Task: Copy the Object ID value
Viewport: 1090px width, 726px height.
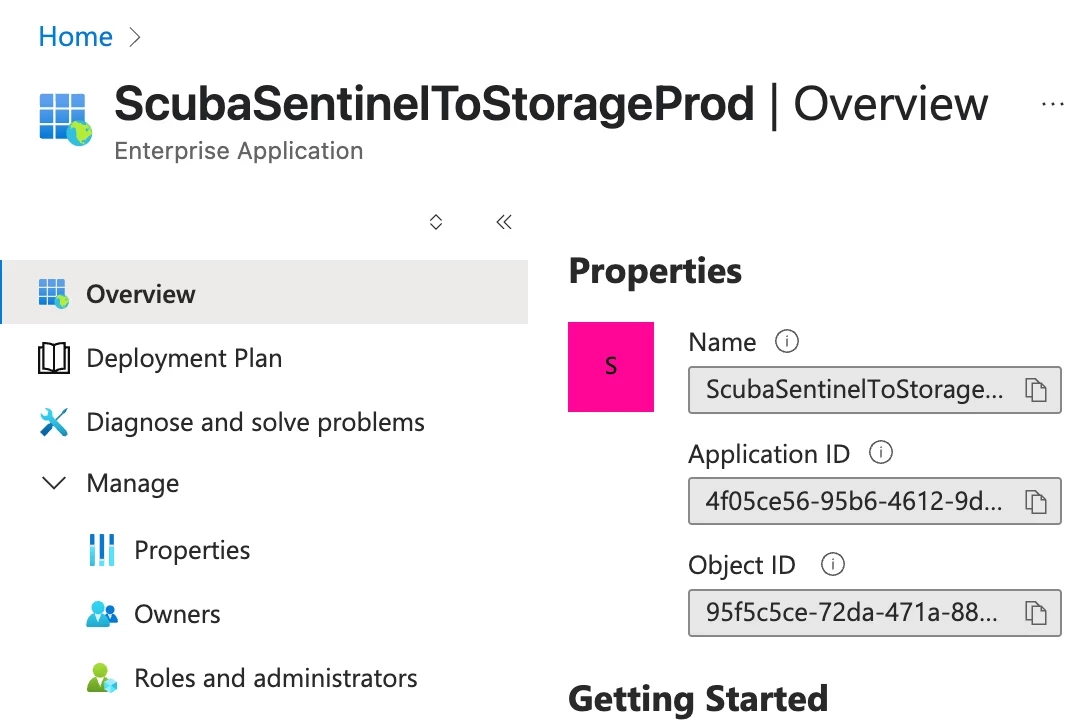Action: pyautogui.click(x=1036, y=612)
